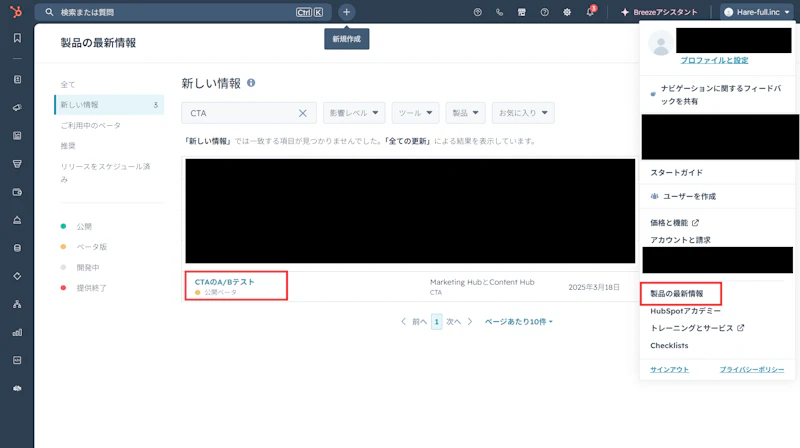This screenshot has width=800, height=448.
Task: Click the plus icon to create new
Action: [346, 12]
